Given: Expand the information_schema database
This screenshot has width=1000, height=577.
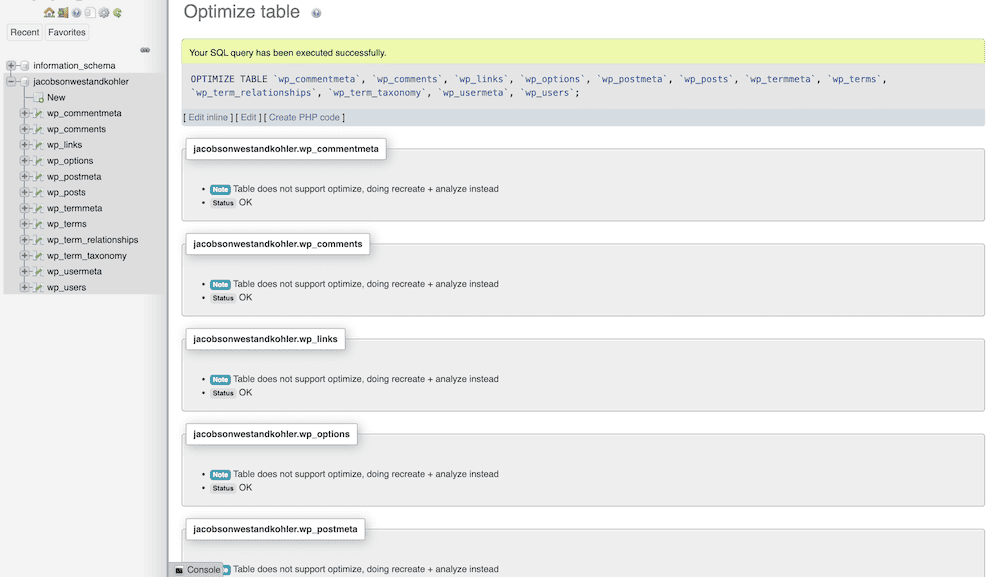Looking at the screenshot, I should (10, 65).
